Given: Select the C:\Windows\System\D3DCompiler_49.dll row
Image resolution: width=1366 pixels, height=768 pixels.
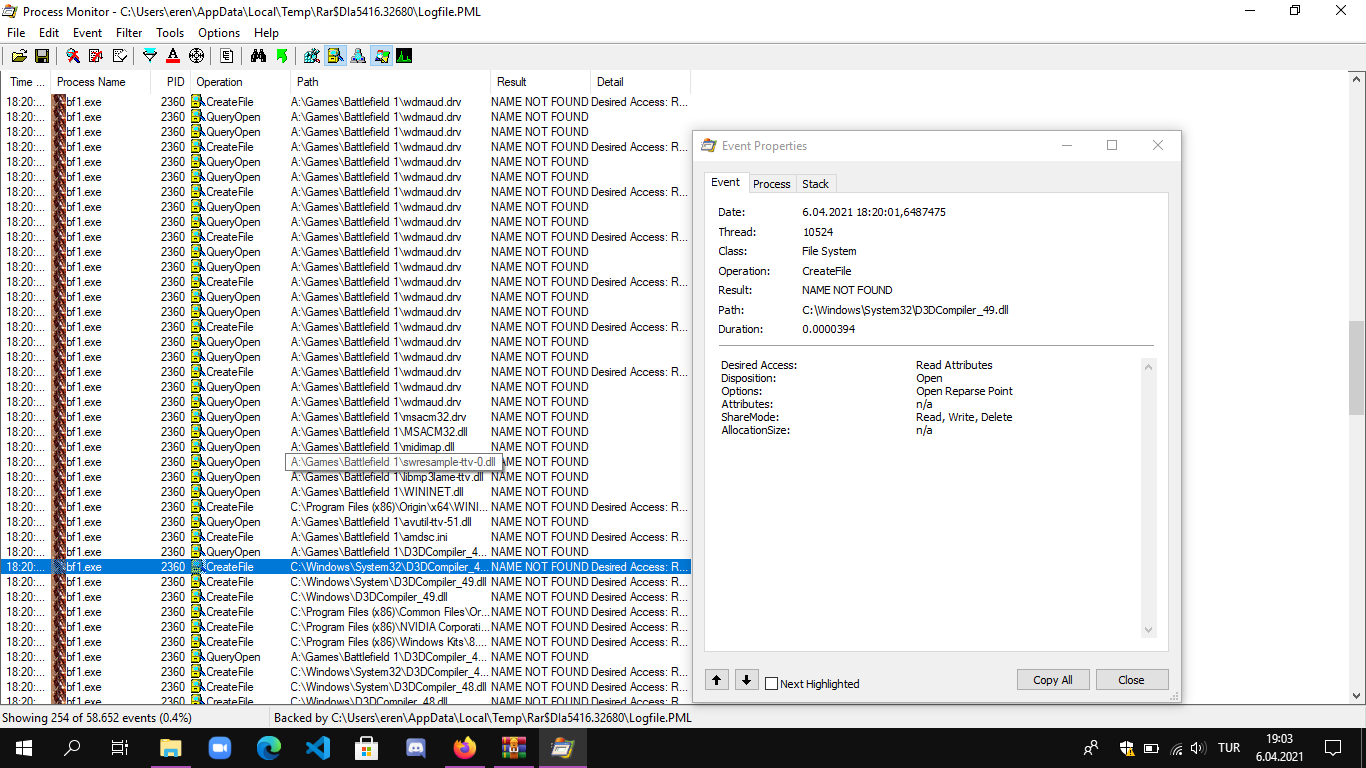Looking at the screenshot, I should click(x=345, y=582).
